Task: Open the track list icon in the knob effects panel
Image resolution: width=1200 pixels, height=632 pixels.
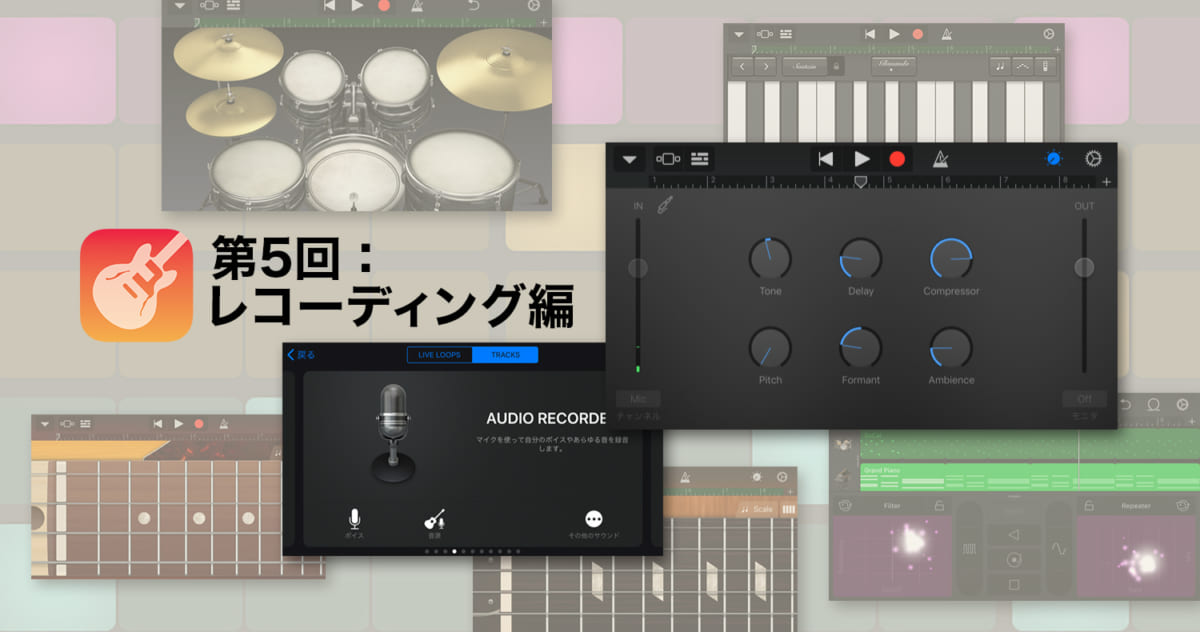Action: click(700, 159)
